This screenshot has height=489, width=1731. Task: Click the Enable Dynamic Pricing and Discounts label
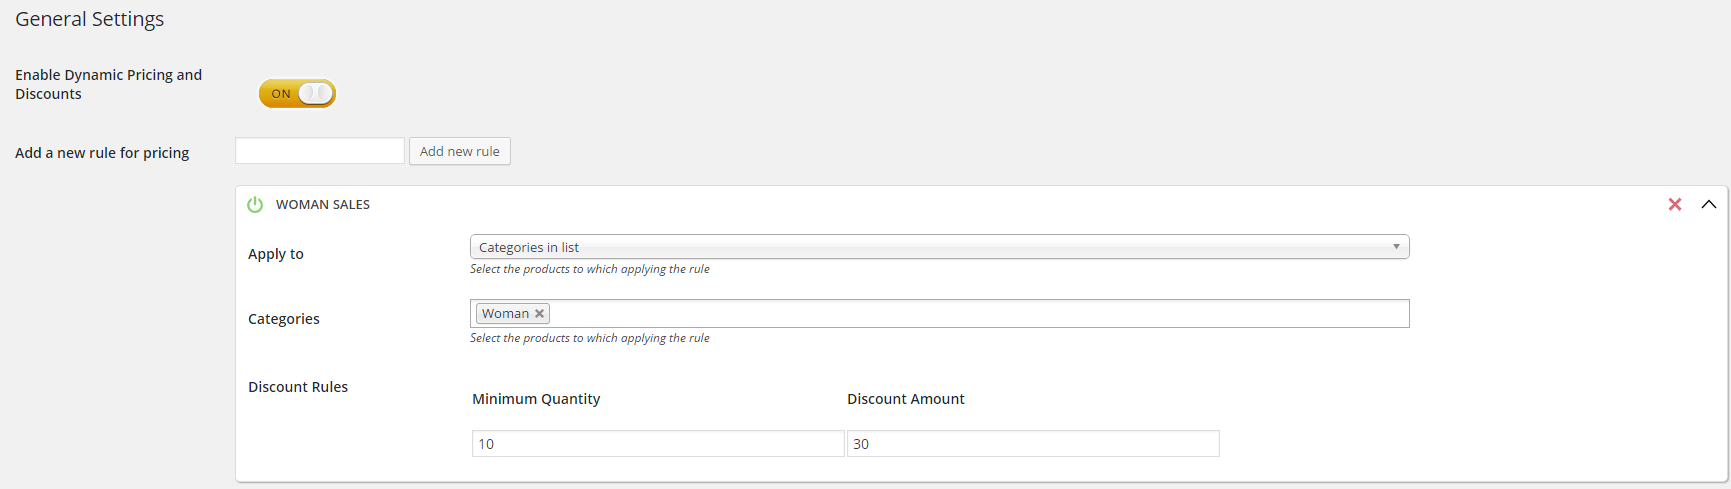coord(108,84)
